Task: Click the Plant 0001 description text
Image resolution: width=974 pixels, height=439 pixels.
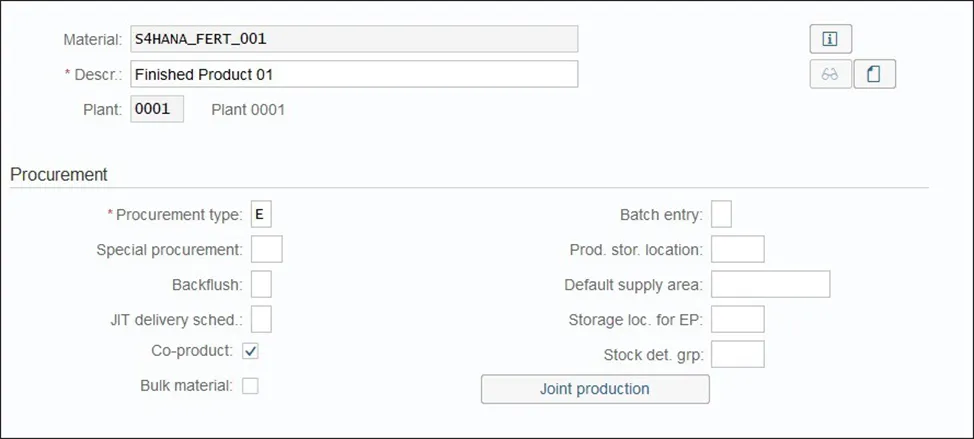Action: (248, 110)
